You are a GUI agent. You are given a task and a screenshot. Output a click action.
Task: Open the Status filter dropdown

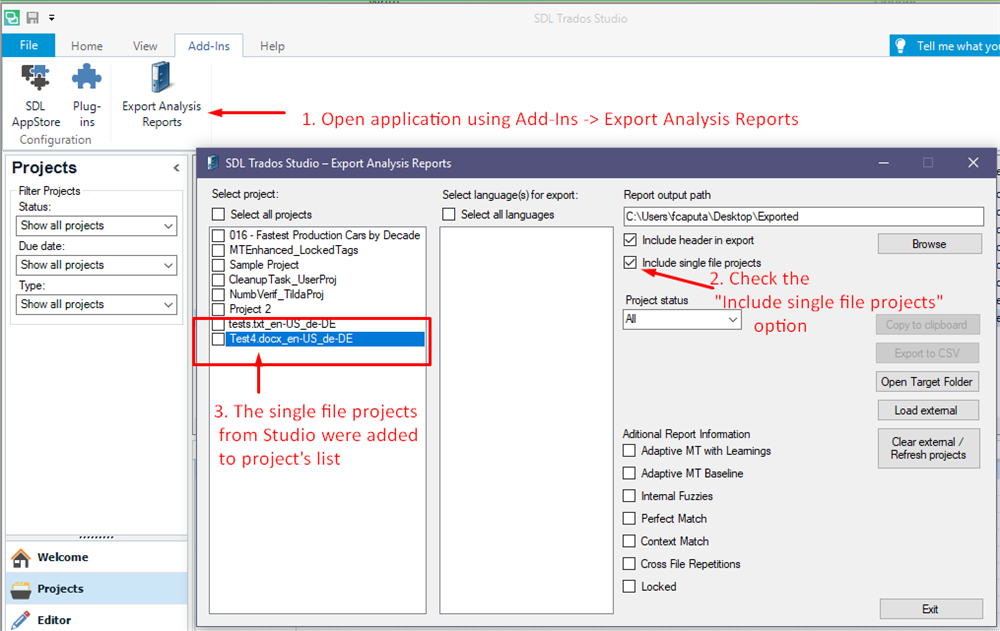click(x=96, y=226)
